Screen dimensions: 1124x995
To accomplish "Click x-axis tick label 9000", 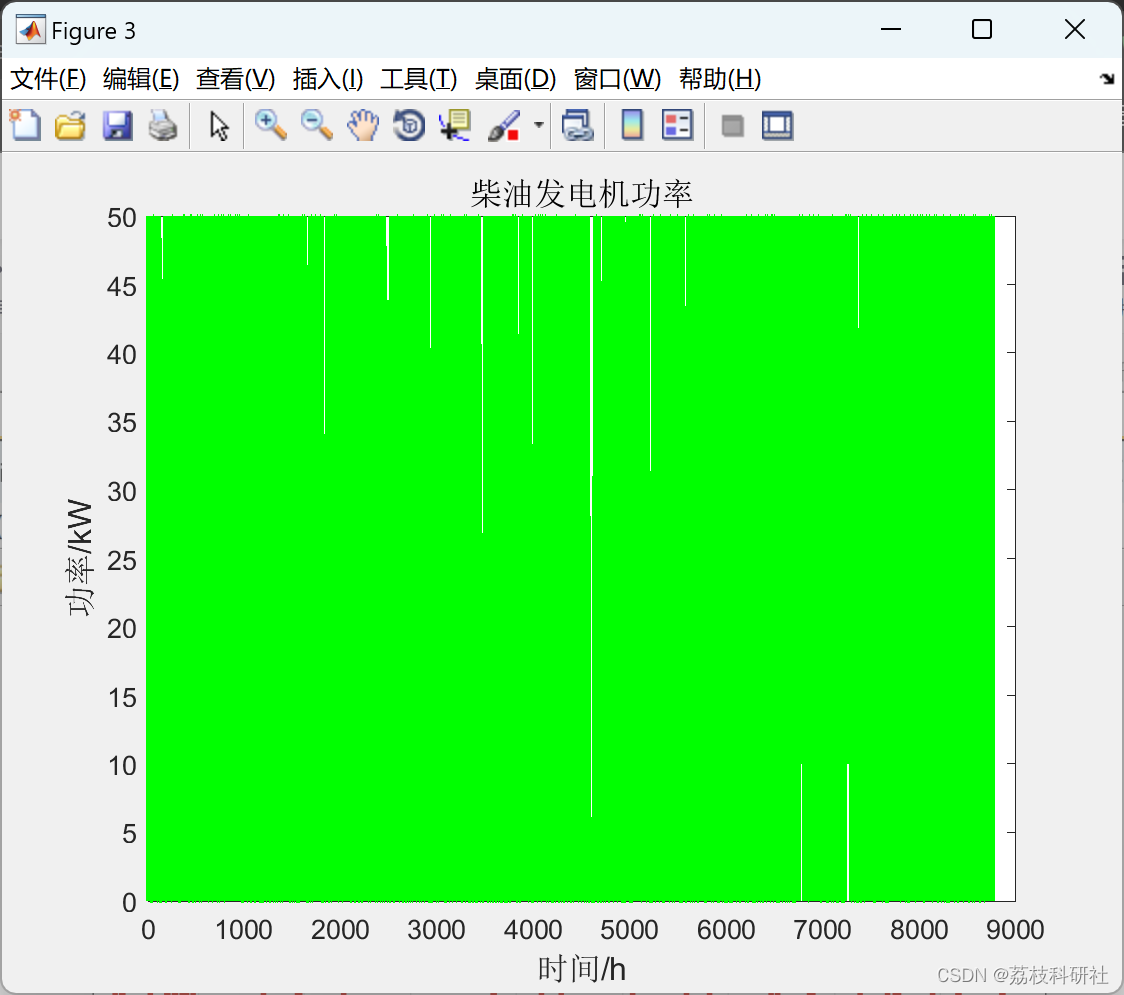I will (1014, 930).
